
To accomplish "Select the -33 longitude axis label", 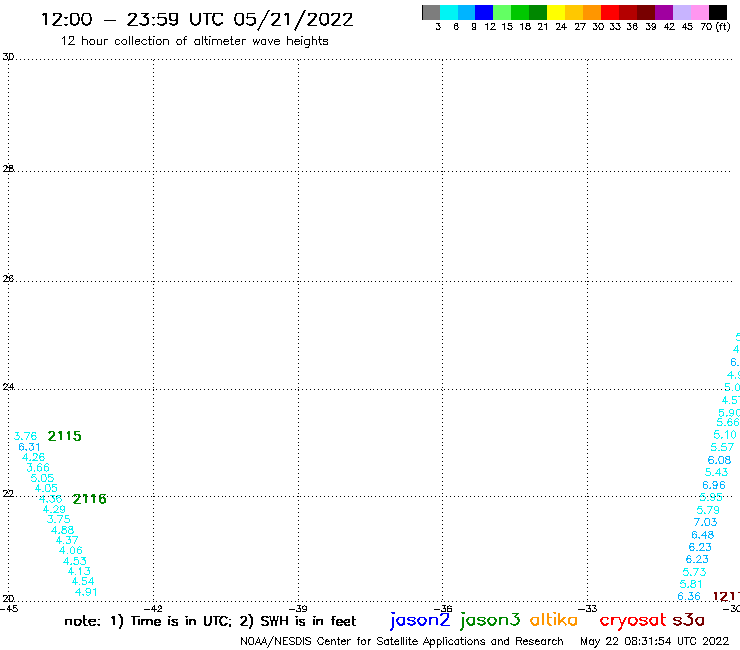I will click(x=588, y=609).
